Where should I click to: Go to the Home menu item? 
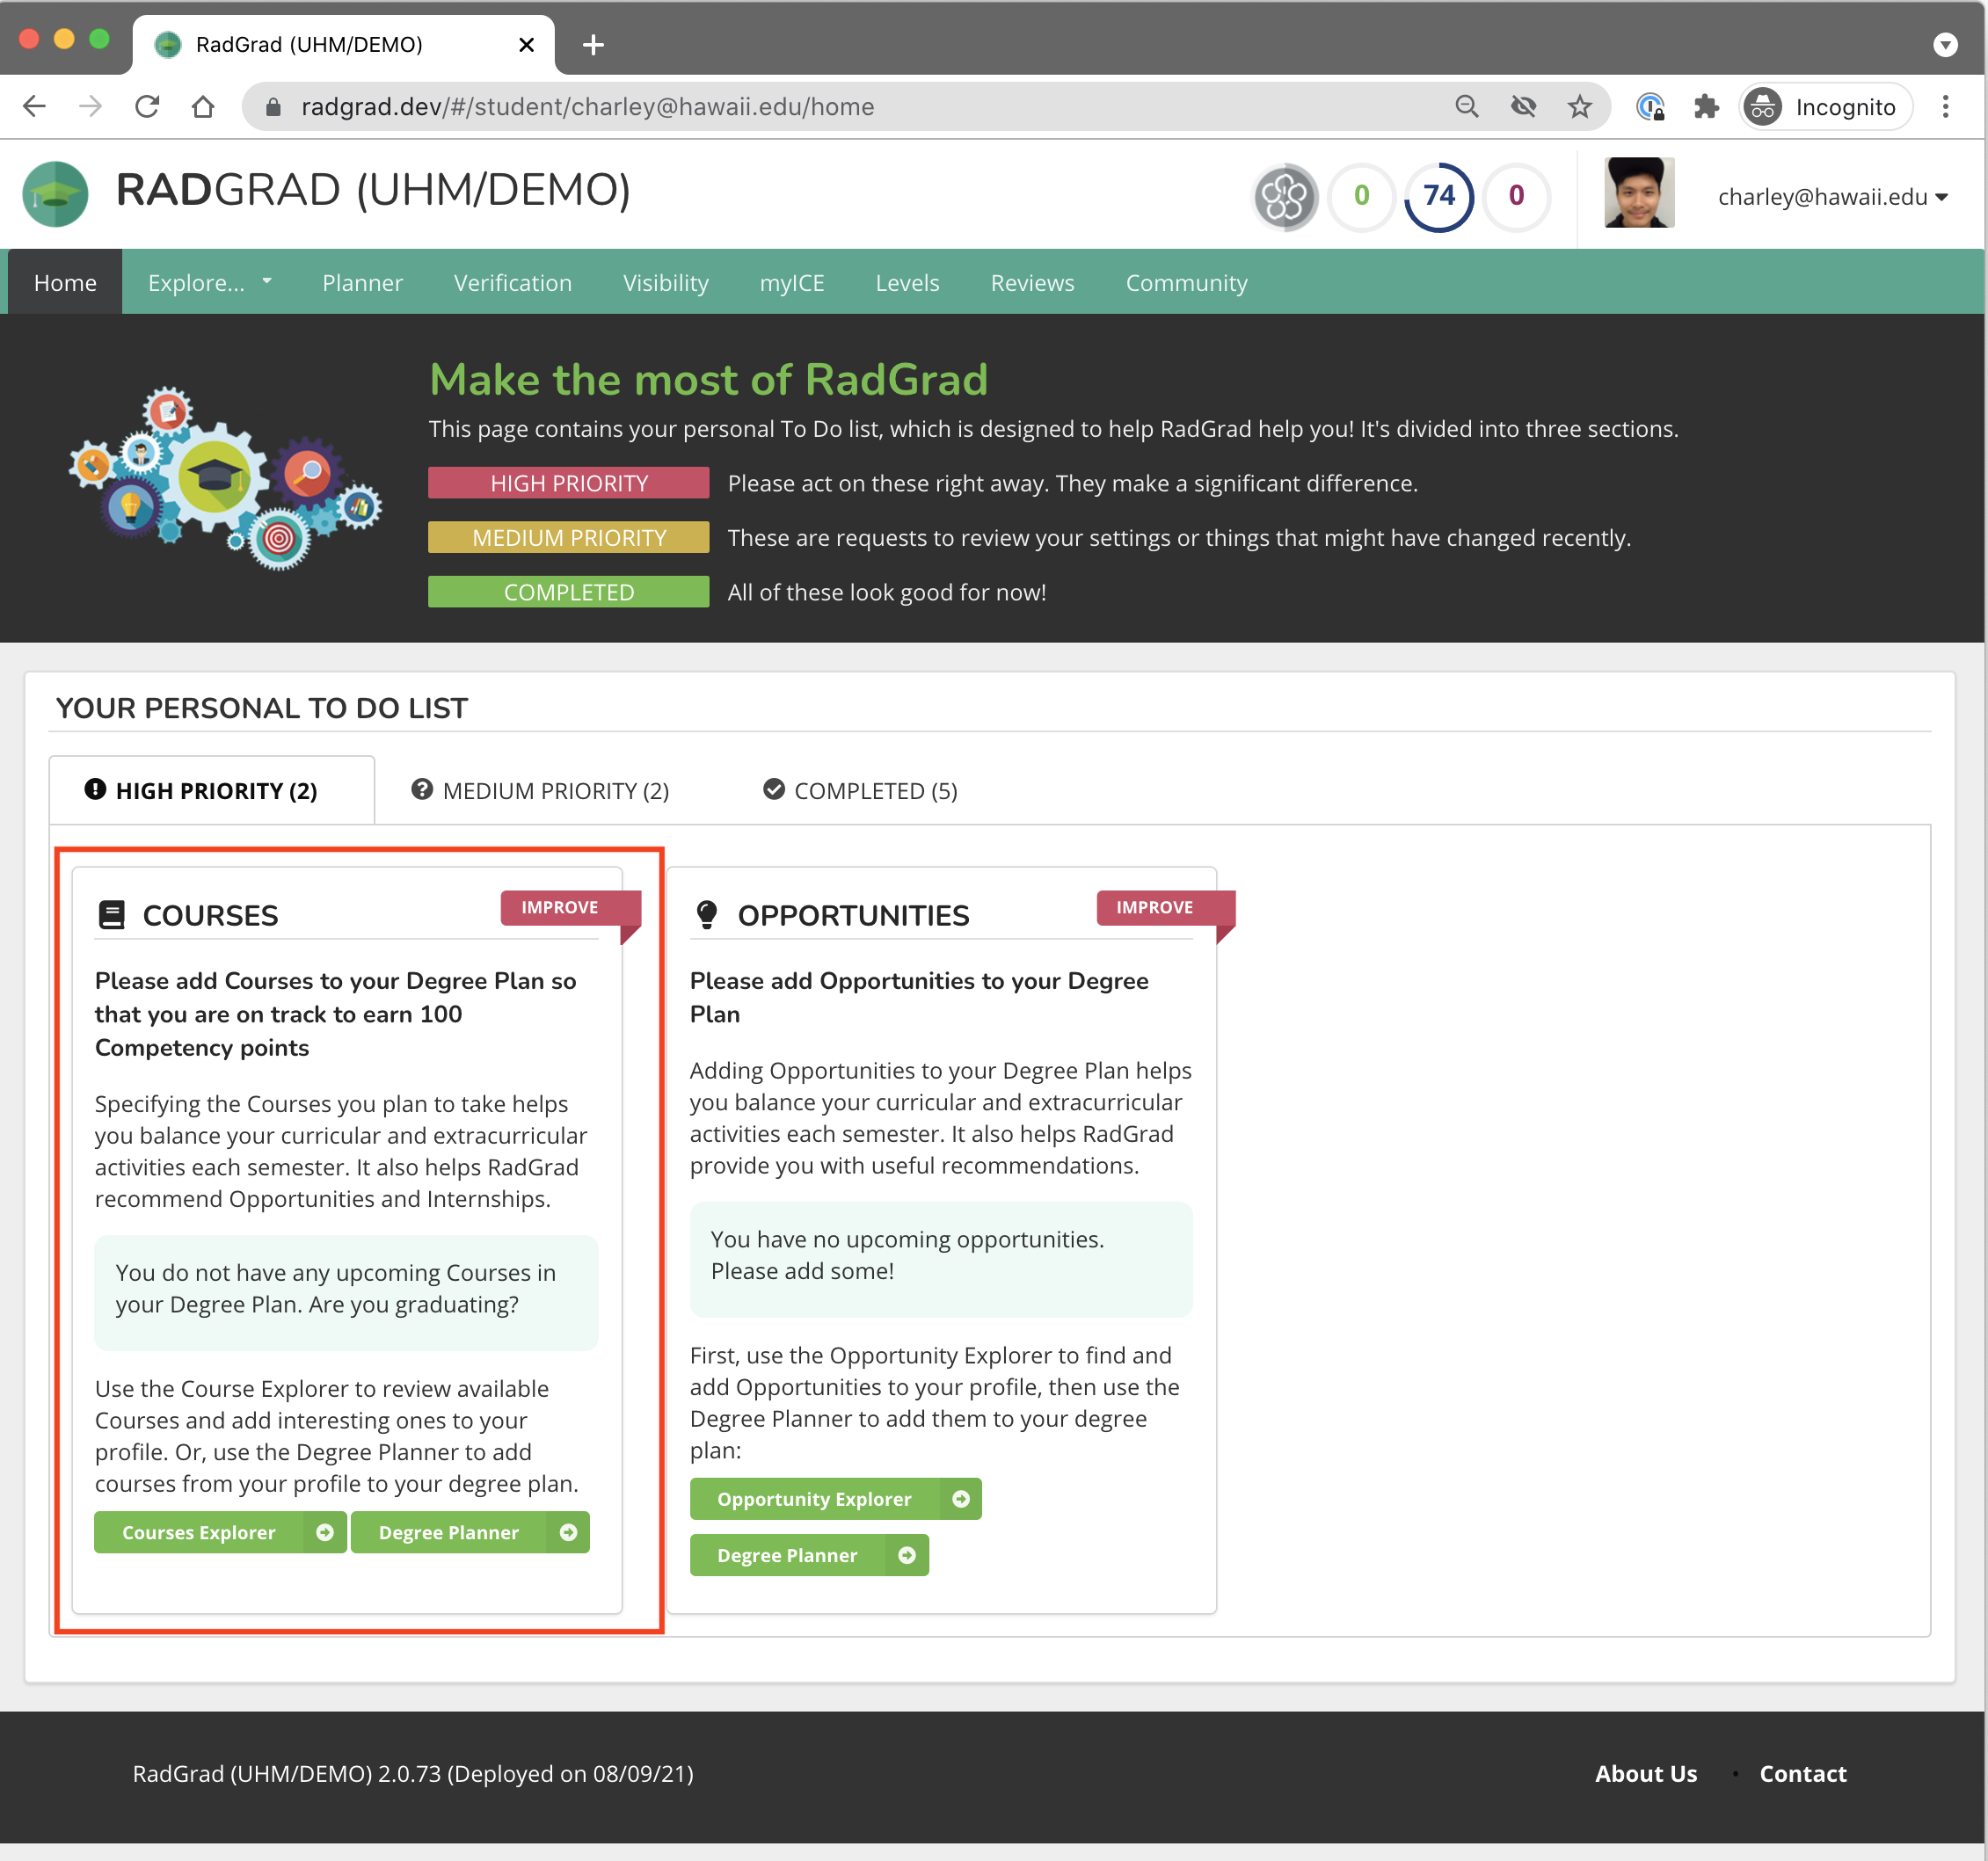[65, 283]
